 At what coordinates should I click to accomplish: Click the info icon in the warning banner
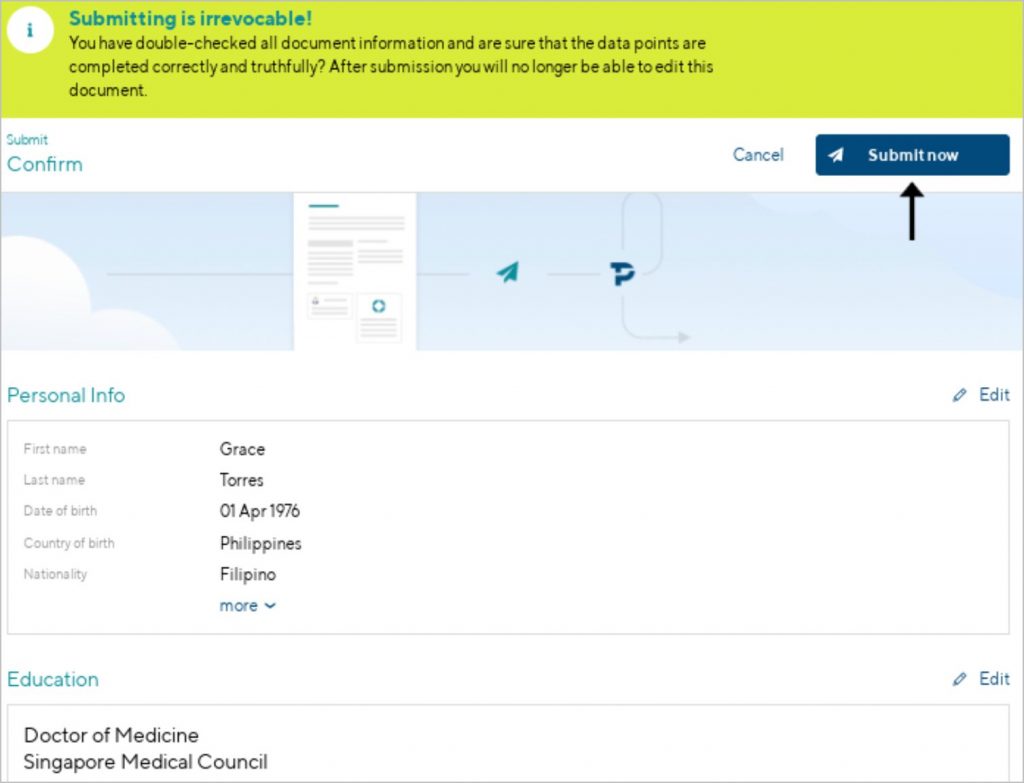point(29,30)
